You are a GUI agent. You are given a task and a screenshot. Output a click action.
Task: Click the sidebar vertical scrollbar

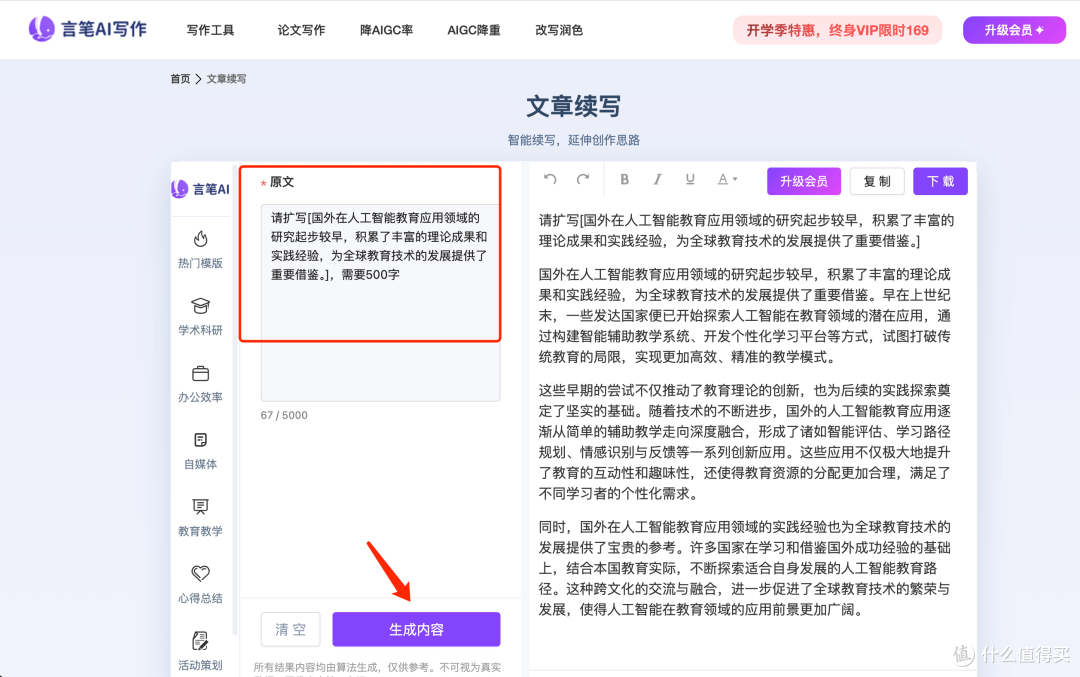(x=235, y=399)
